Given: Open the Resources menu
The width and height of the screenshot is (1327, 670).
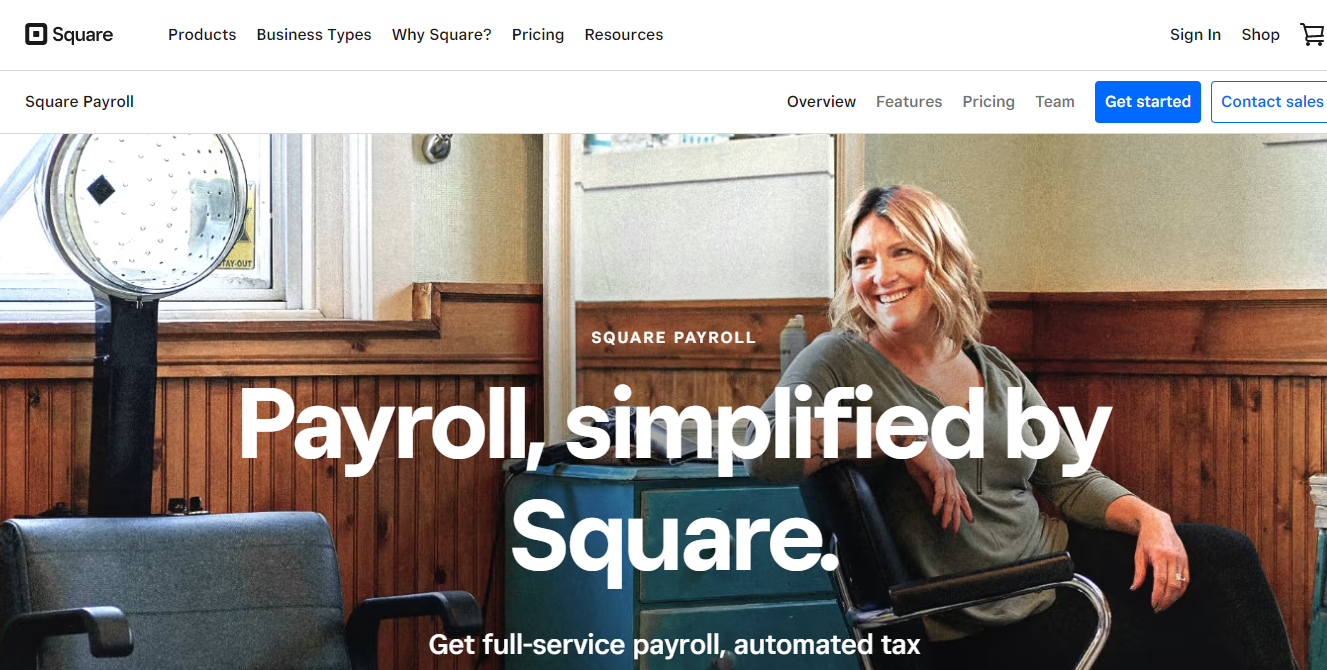Looking at the screenshot, I should (624, 35).
